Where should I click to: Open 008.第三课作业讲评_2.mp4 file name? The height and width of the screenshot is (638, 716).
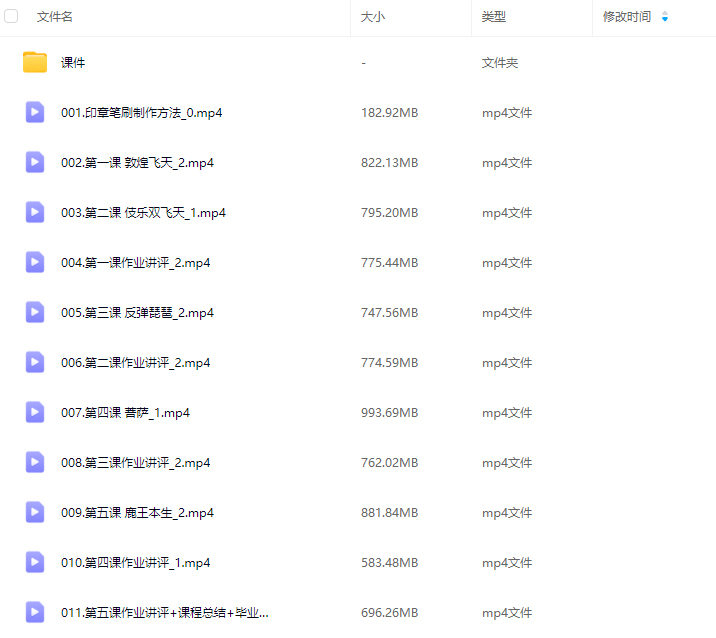coord(135,463)
